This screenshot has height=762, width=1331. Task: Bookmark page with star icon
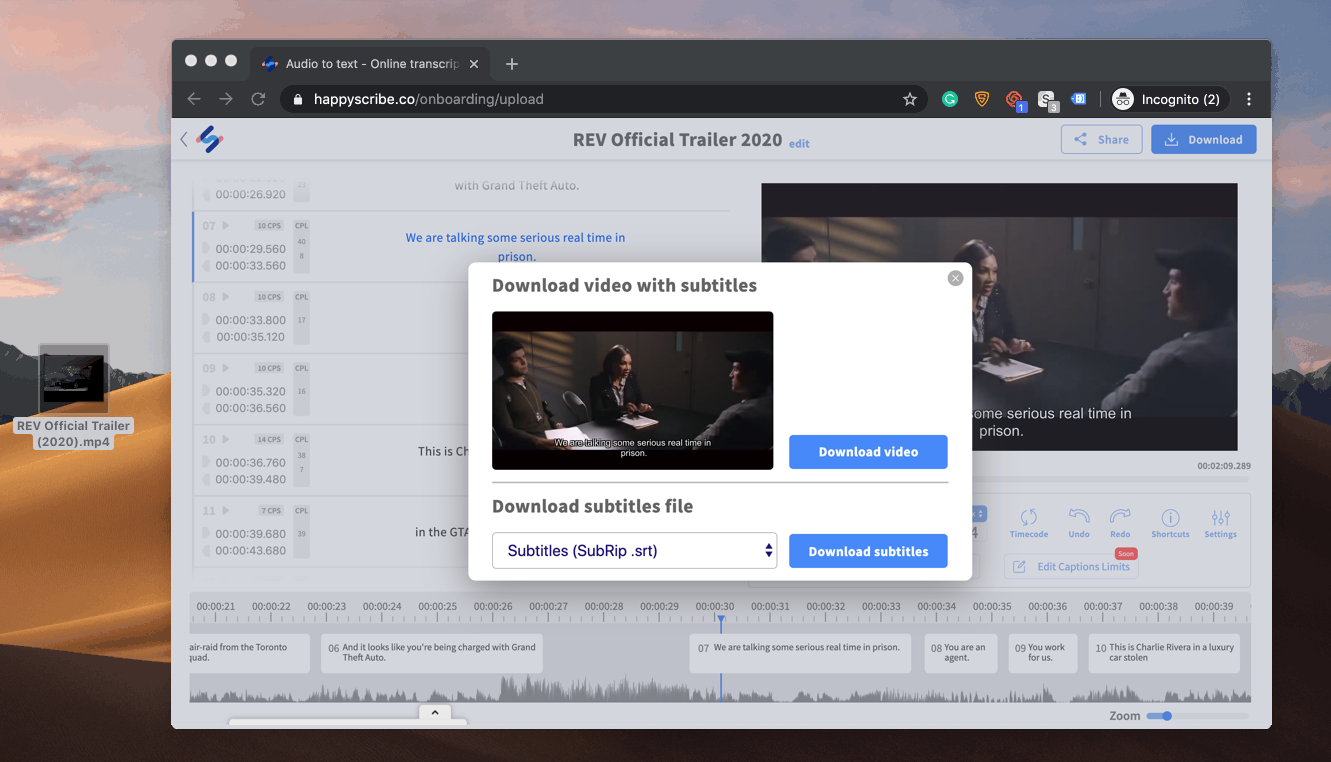910,99
